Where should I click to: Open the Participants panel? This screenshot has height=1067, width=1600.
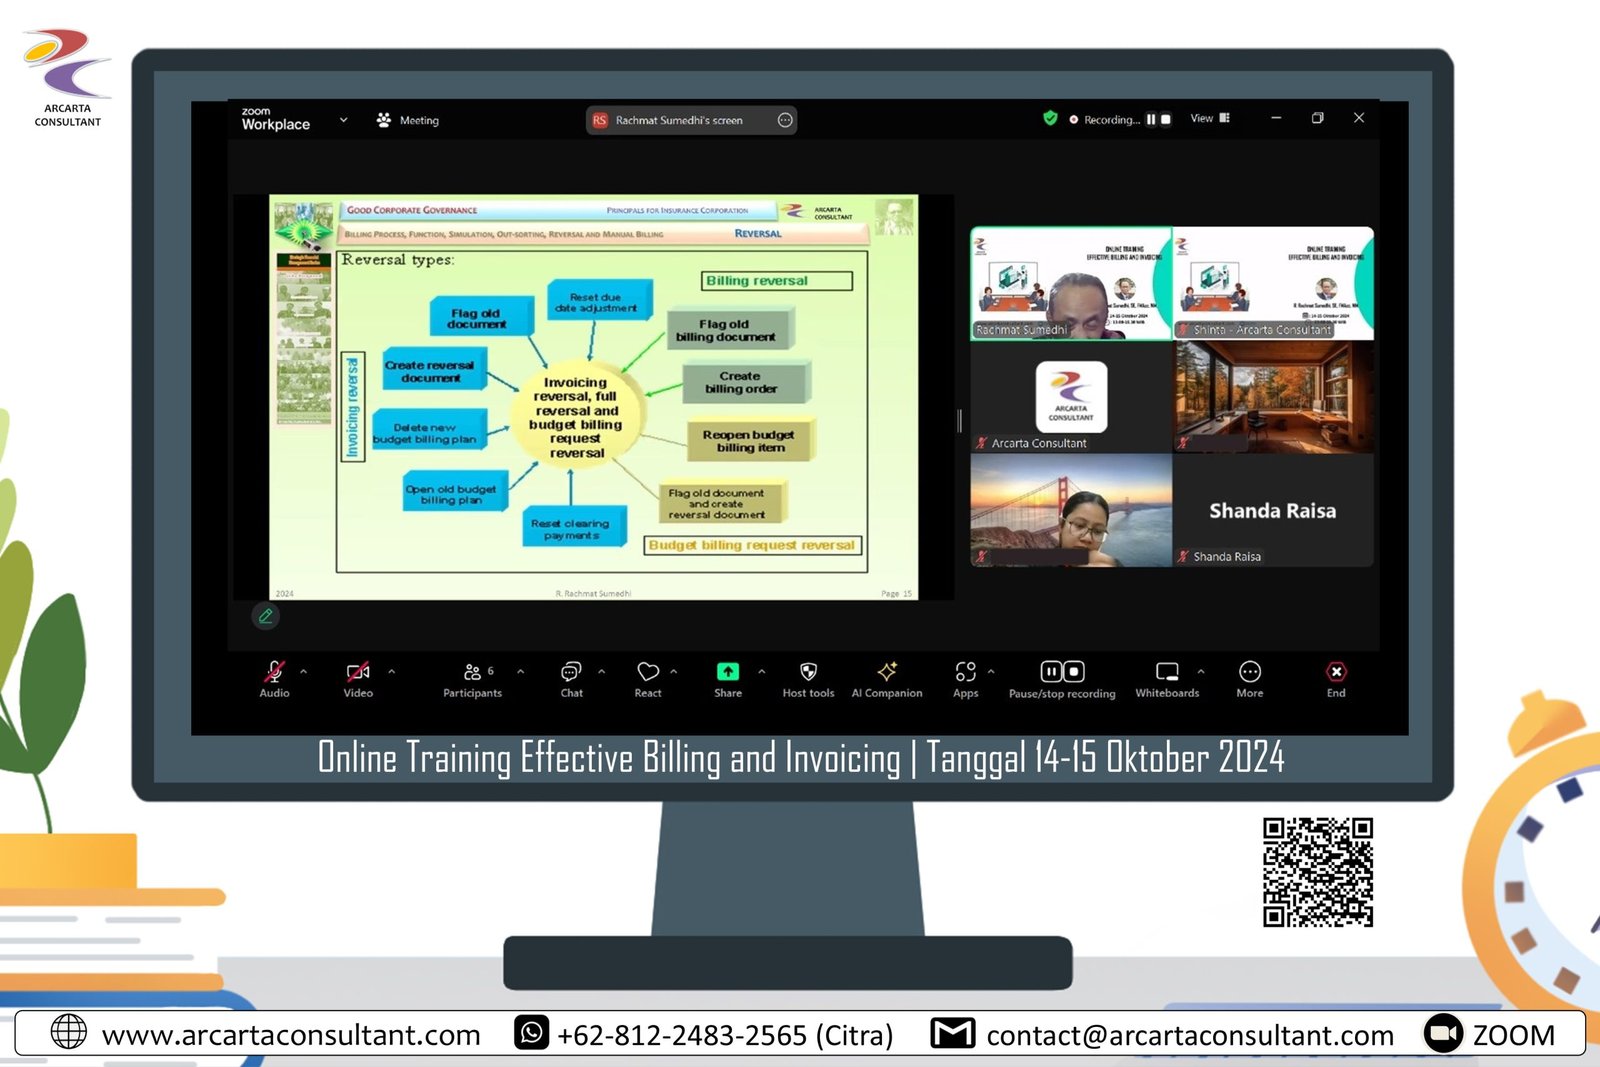[473, 672]
